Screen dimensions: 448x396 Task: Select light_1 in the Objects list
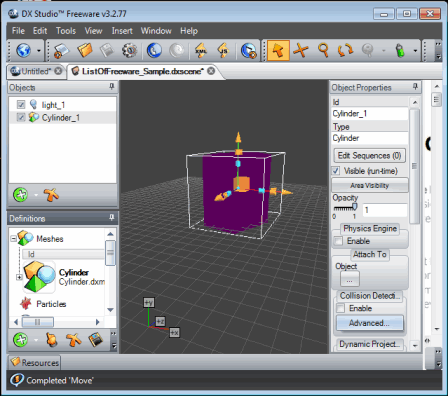(x=53, y=105)
